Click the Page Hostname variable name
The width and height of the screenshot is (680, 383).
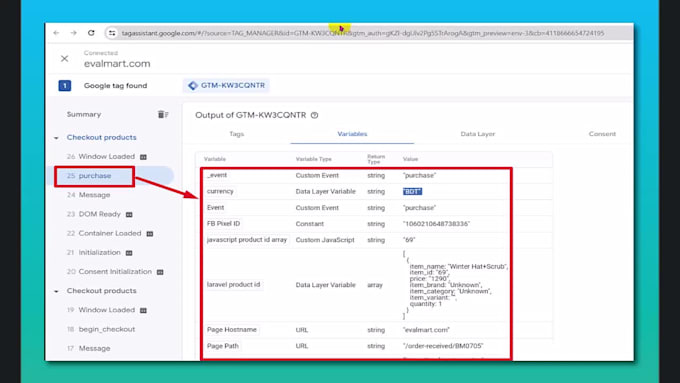coord(232,330)
